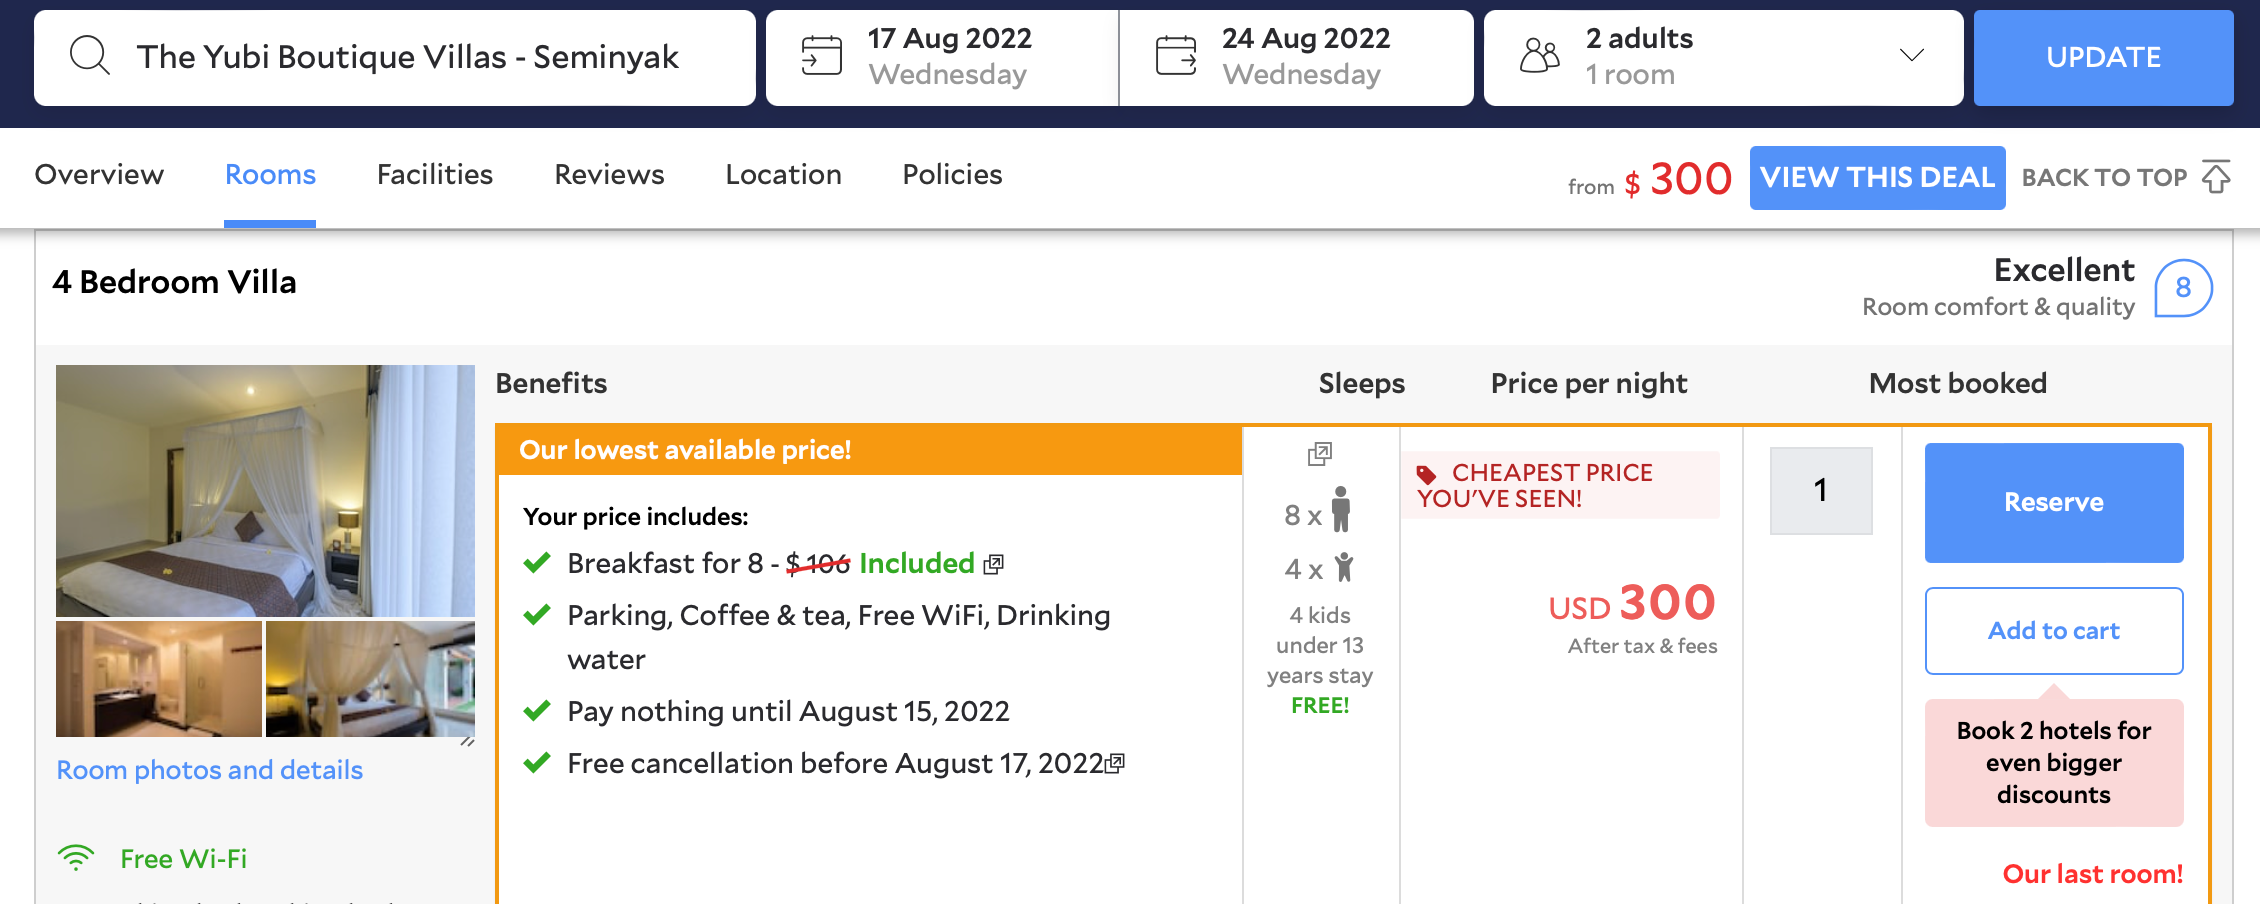Click the guests people icon

[x=1540, y=56]
